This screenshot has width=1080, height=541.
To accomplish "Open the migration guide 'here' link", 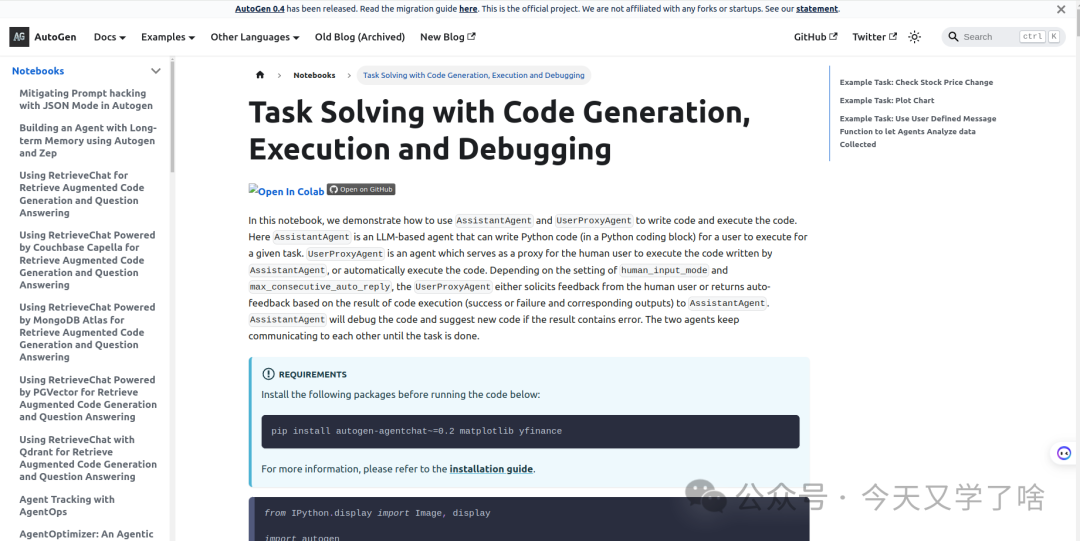I will (x=468, y=9).
